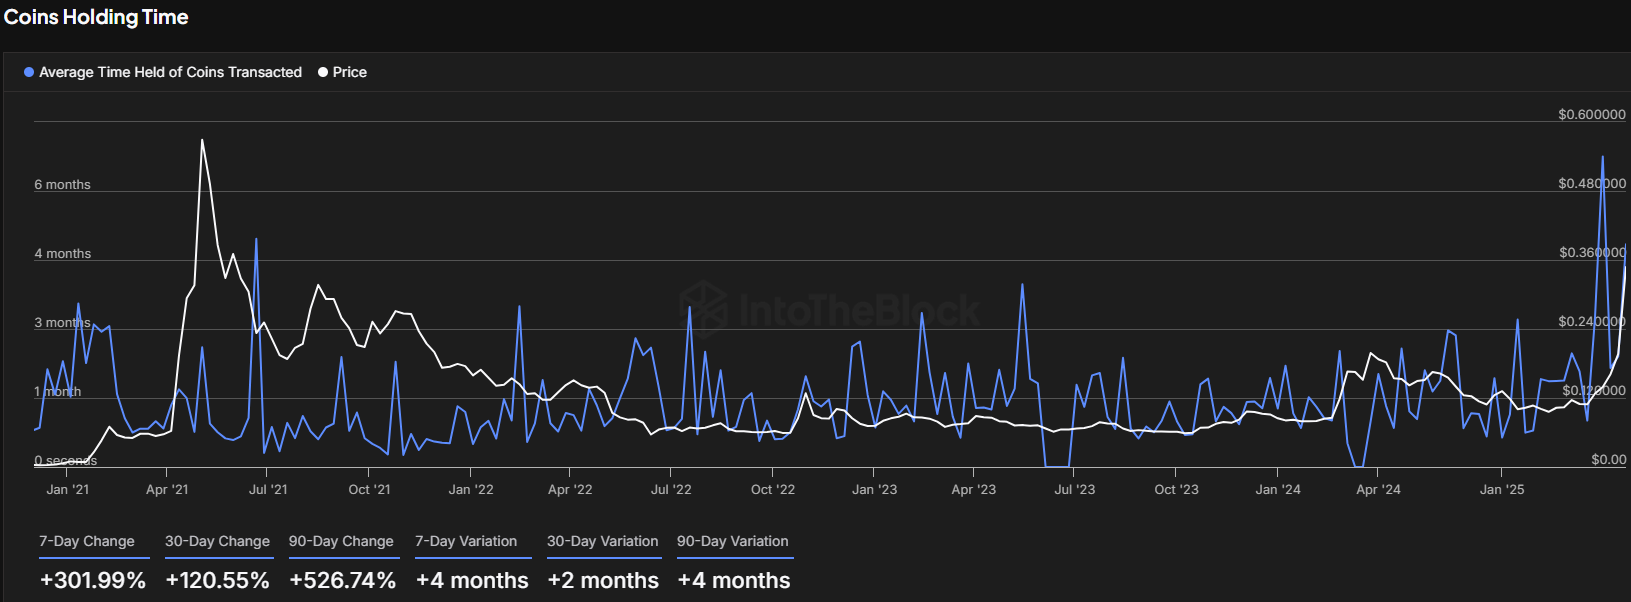
Task: Click the Jan '22 date label
Action: 471,489
